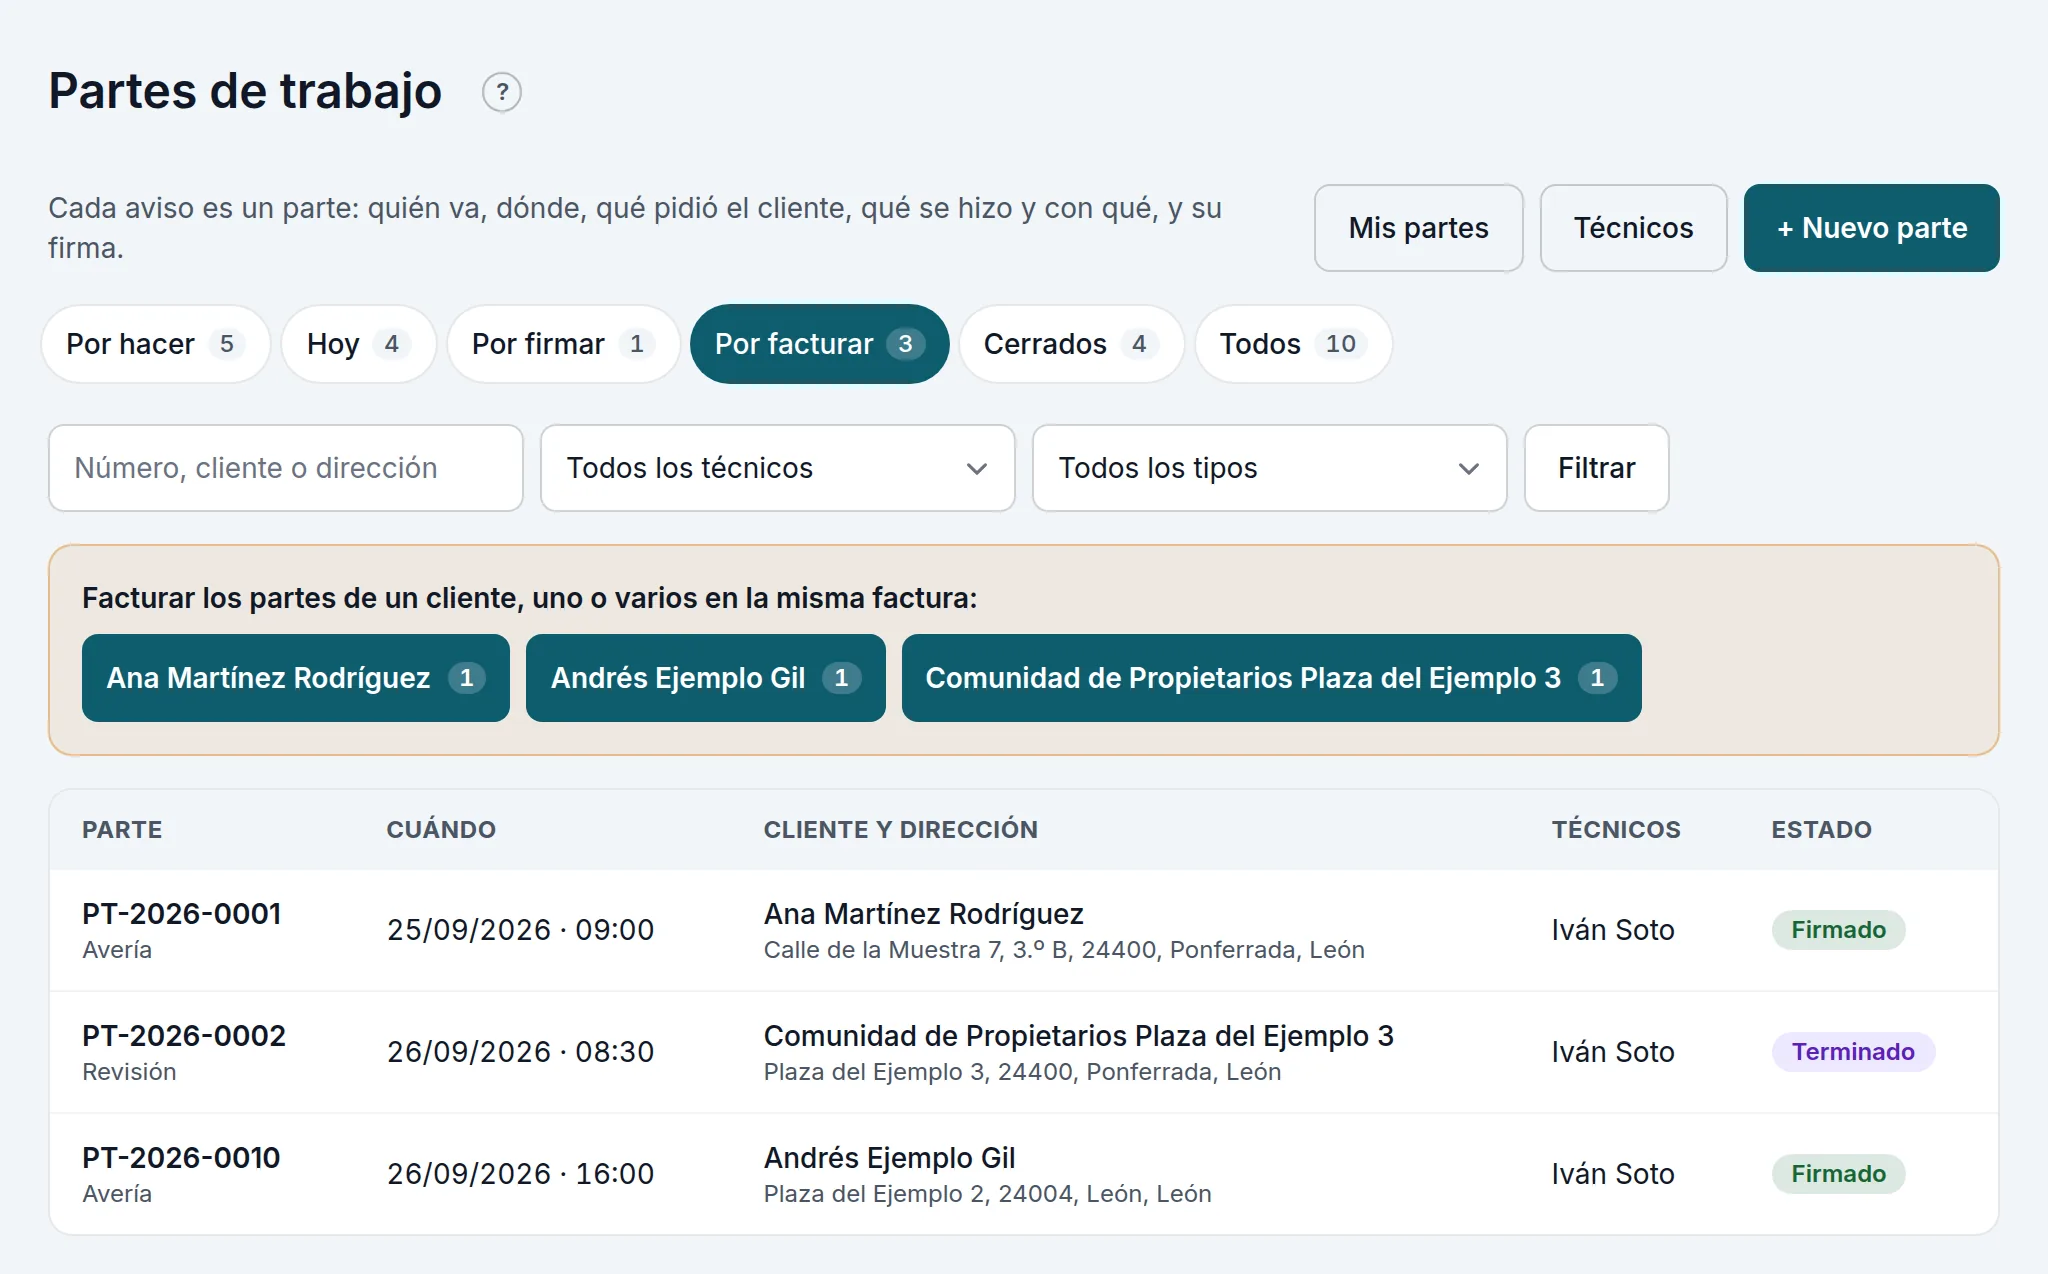The image size is (2048, 1274).
Task: Open the help question mark icon
Action: click(502, 92)
